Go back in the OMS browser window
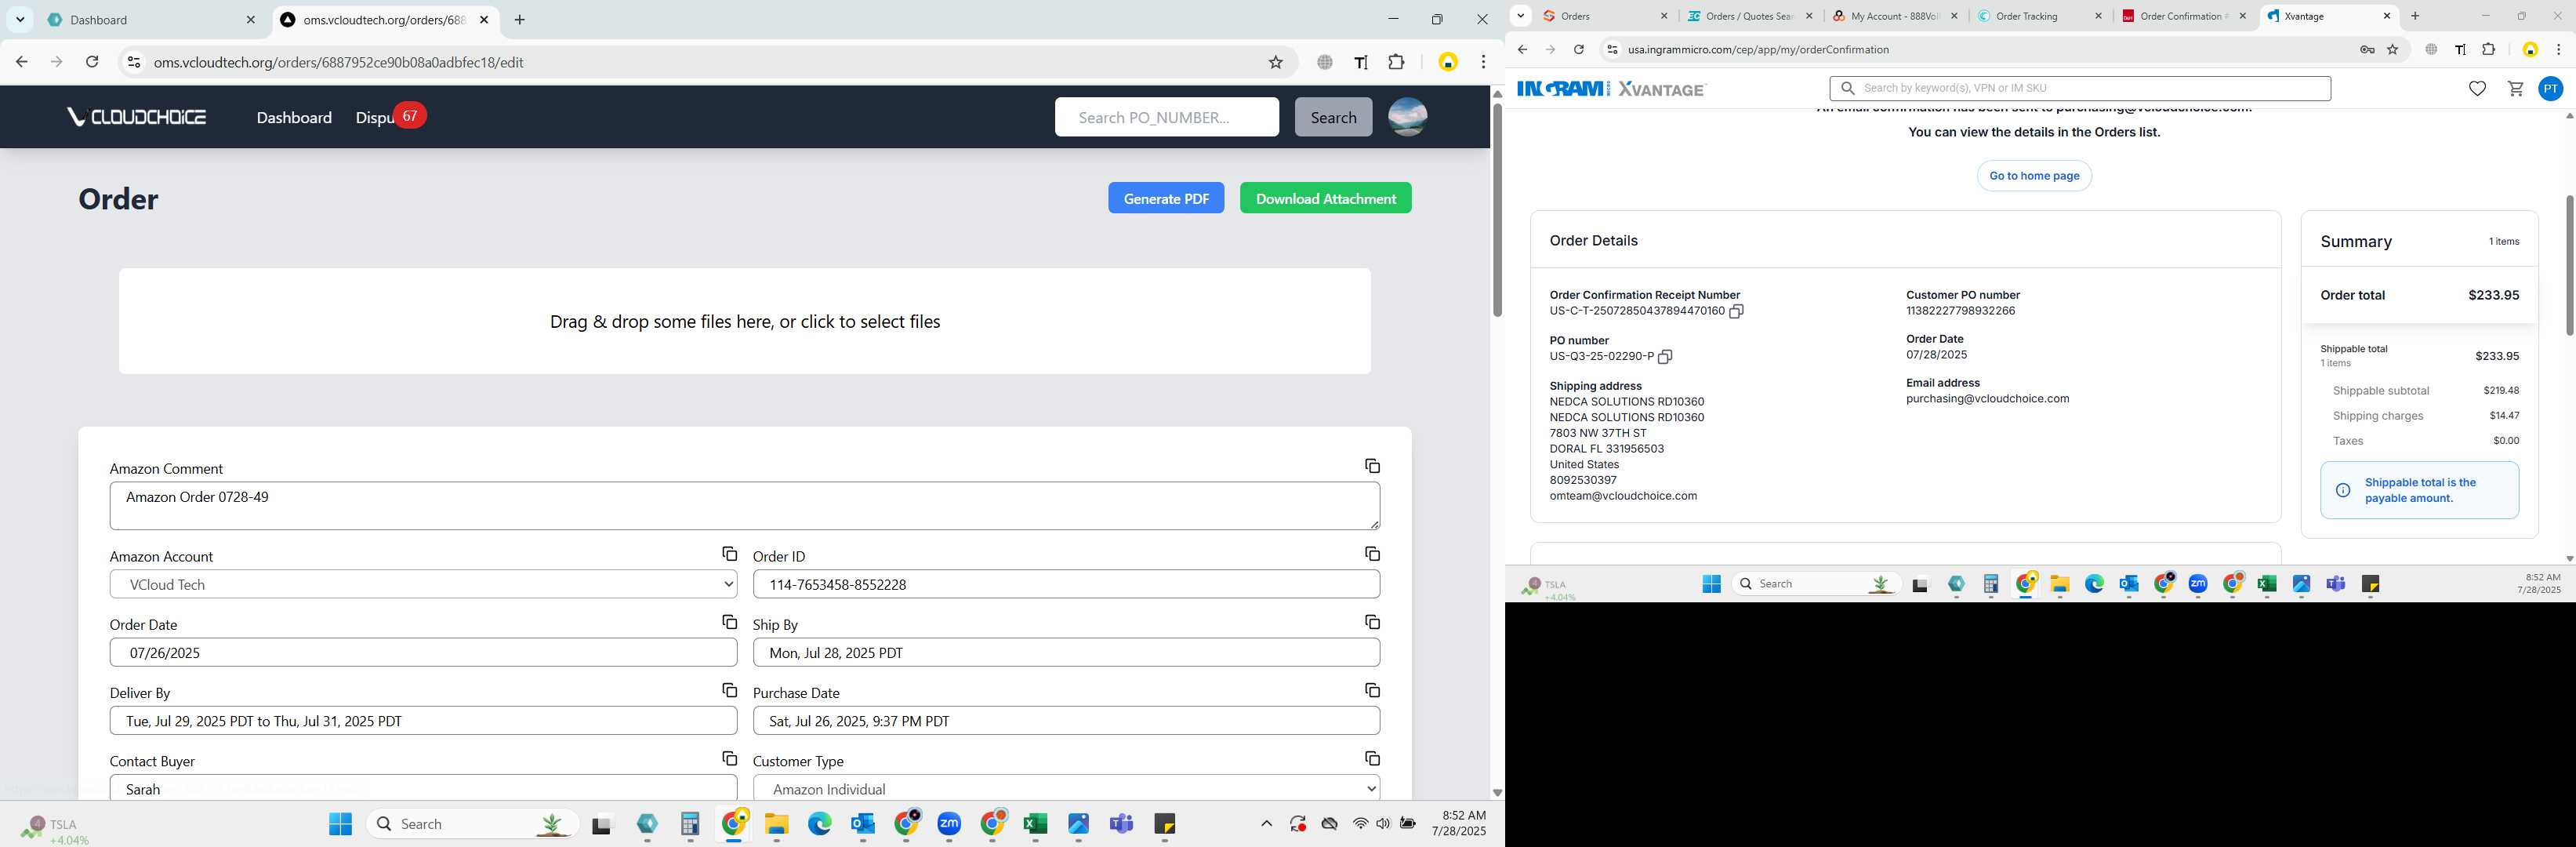2576x847 pixels. tap(21, 62)
